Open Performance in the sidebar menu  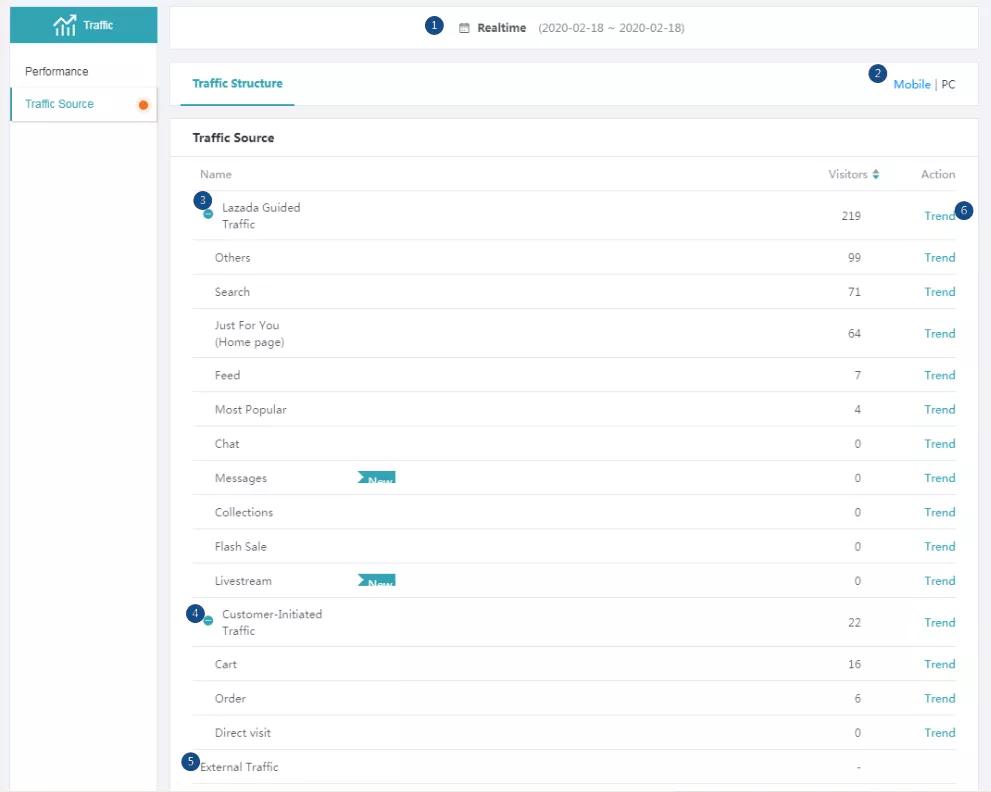(57, 72)
